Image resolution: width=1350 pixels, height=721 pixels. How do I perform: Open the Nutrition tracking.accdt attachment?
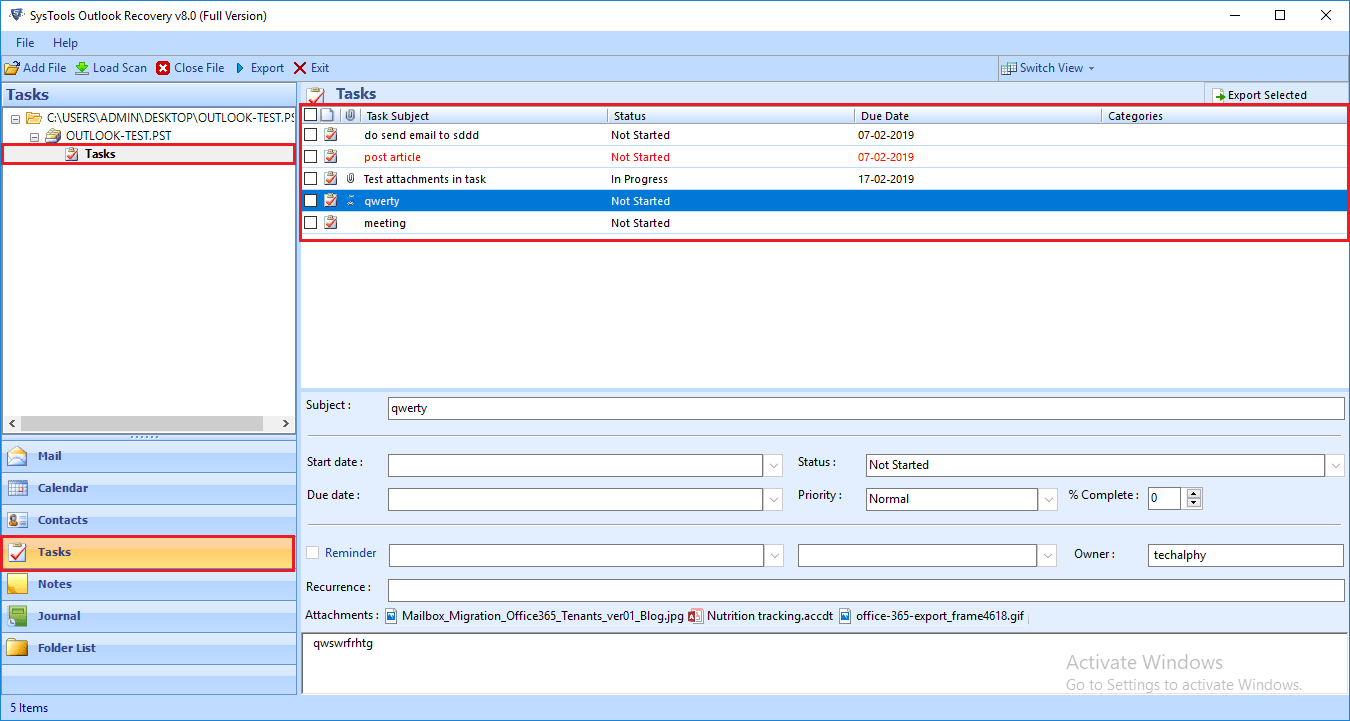pyautogui.click(x=768, y=616)
